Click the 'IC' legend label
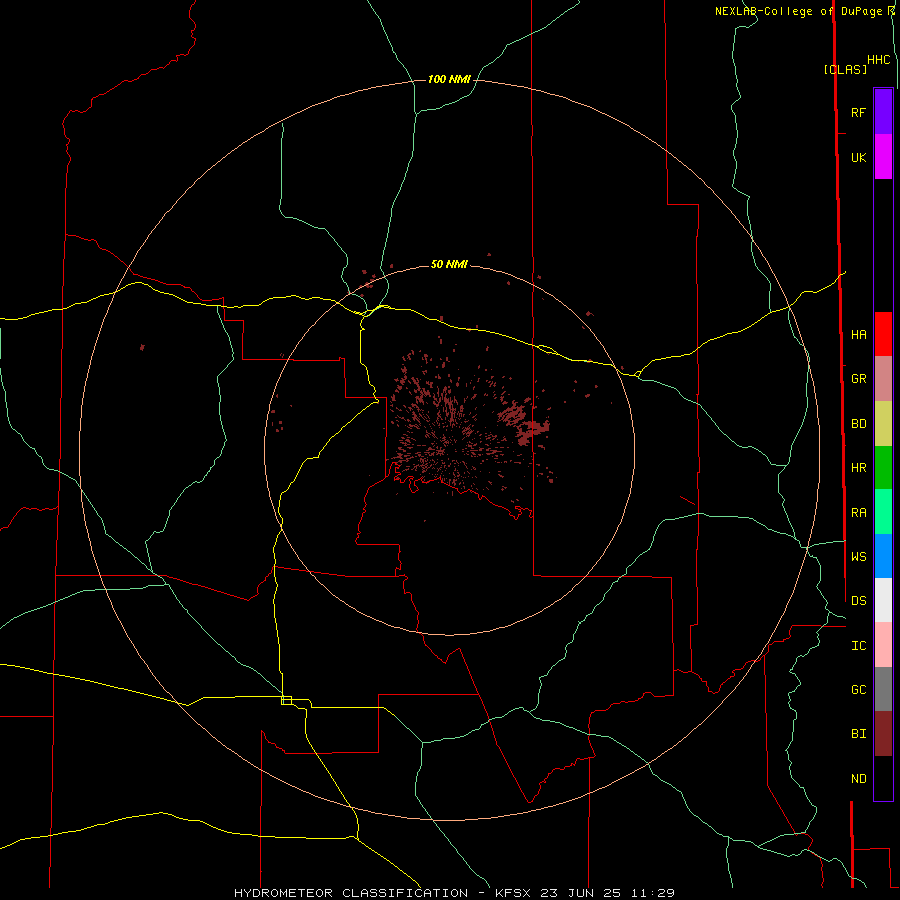The image size is (900, 900). [859, 646]
